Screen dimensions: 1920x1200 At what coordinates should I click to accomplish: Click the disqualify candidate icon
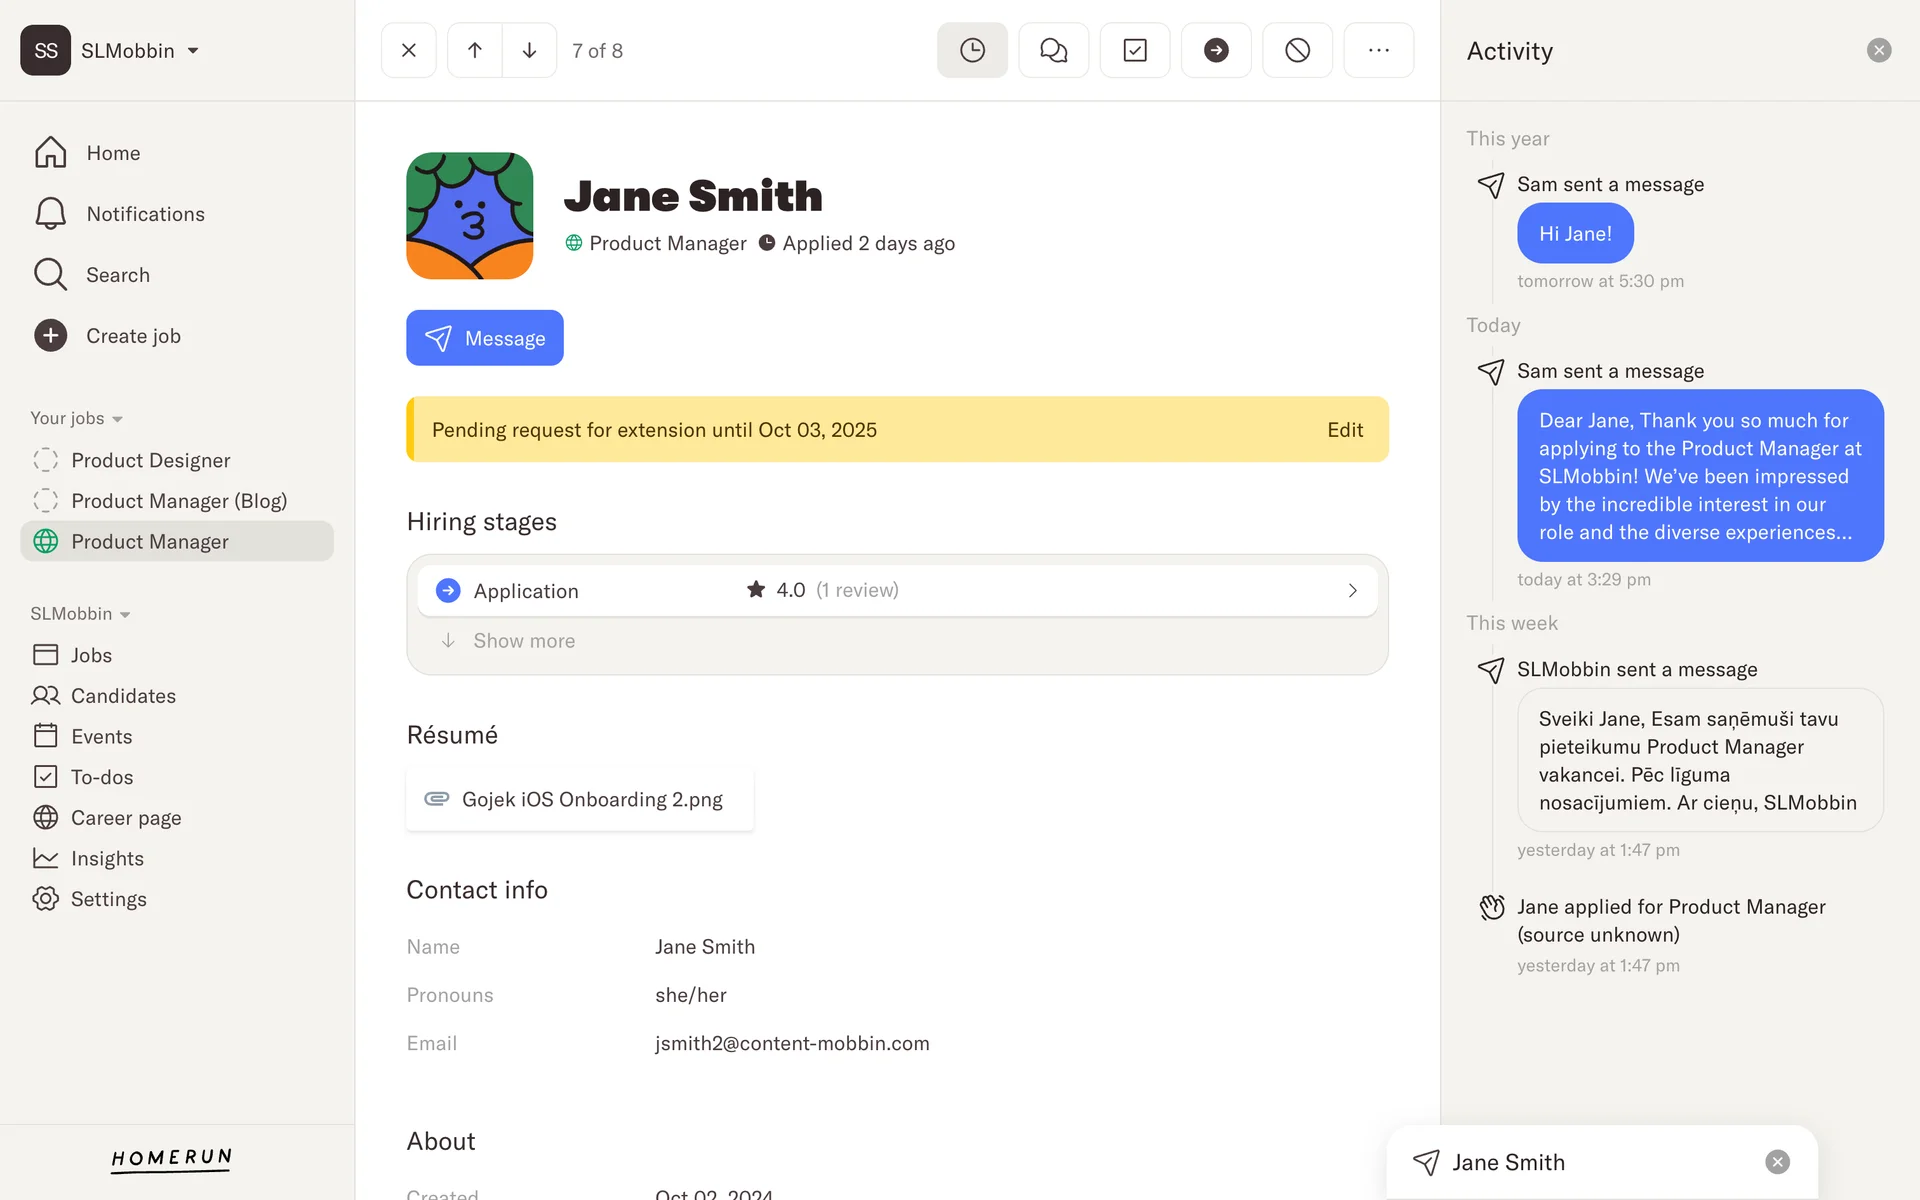click(1297, 50)
